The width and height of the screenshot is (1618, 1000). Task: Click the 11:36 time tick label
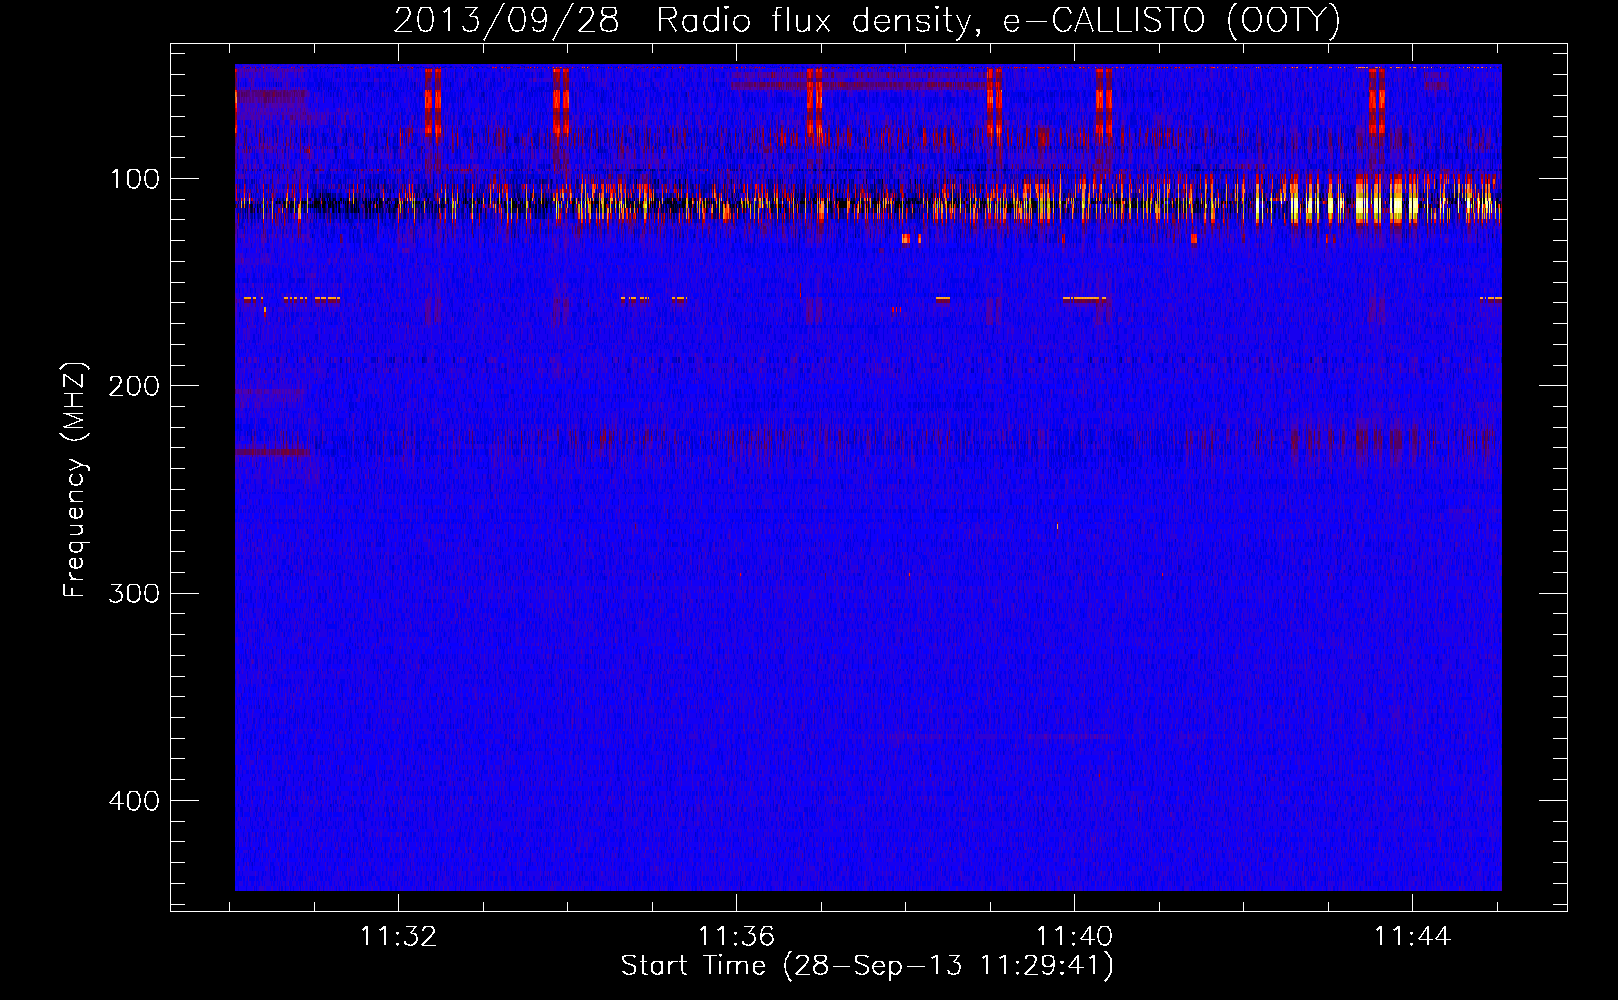[x=736, y=937]
